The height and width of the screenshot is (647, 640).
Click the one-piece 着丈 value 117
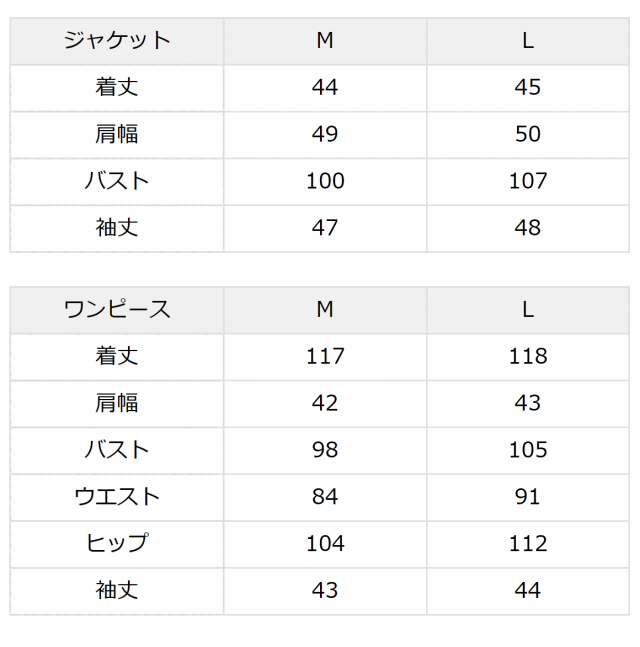pos(325,356)
